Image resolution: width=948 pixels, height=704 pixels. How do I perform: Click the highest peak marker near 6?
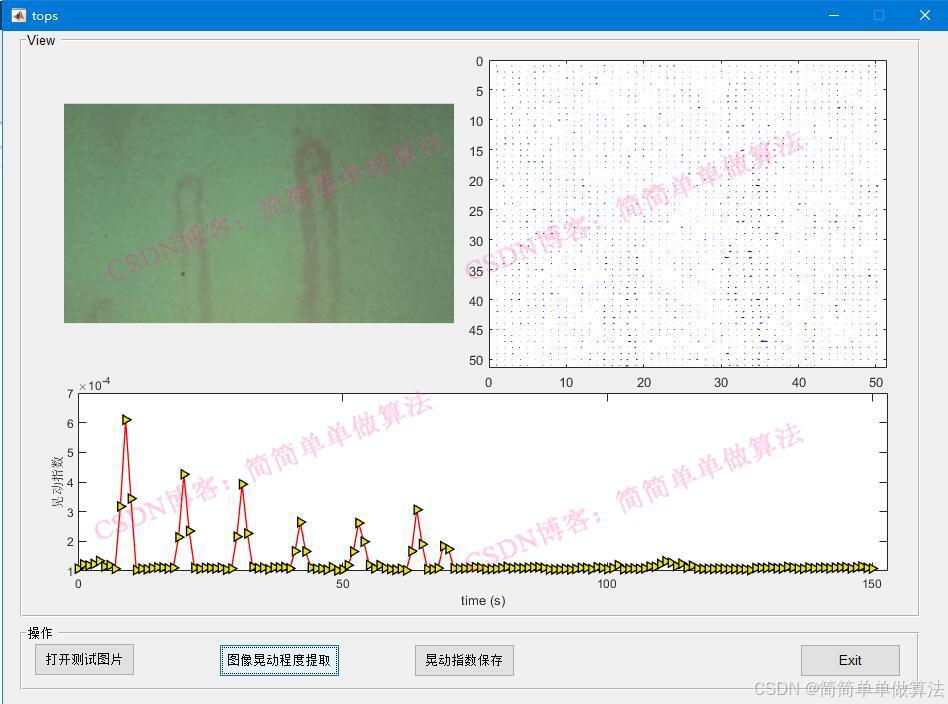click(127, 420)
